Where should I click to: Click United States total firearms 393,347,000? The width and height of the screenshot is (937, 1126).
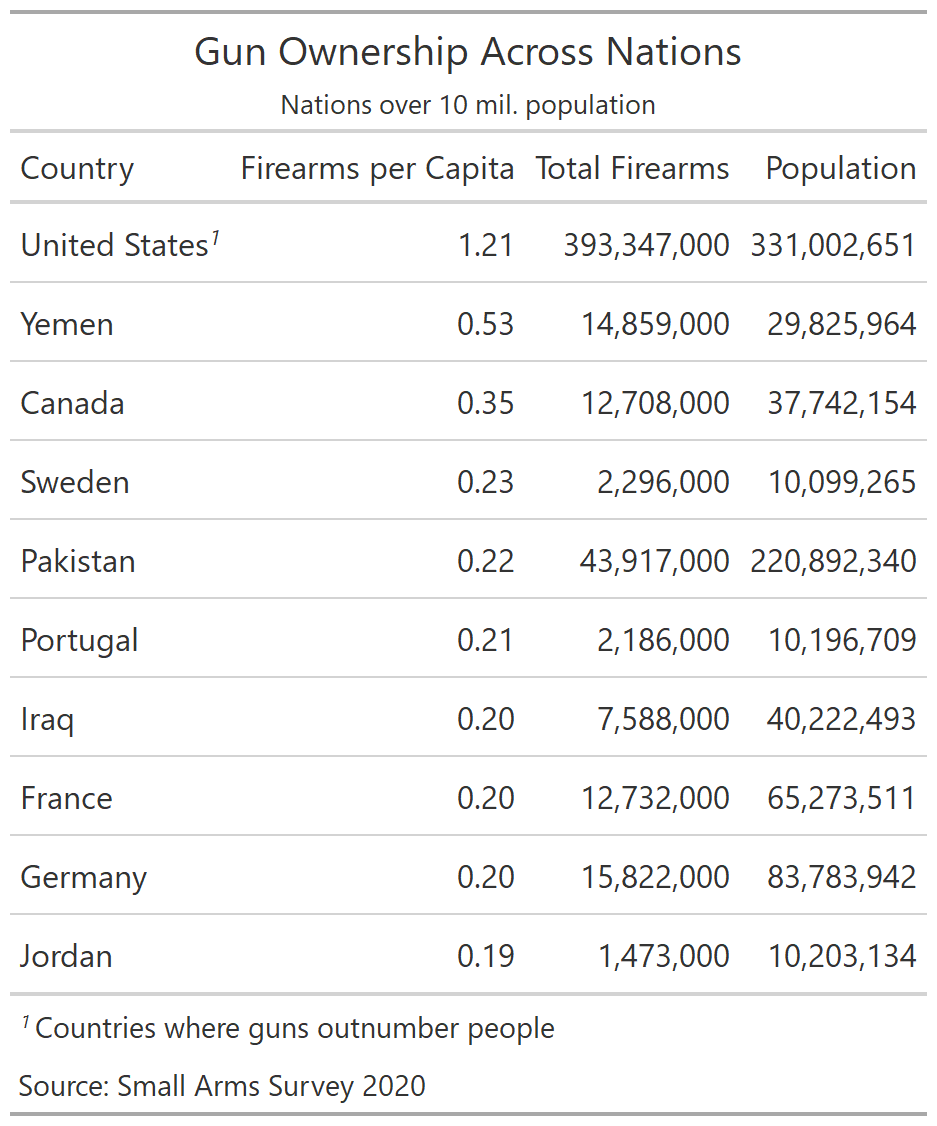click(x=646, y=246)
